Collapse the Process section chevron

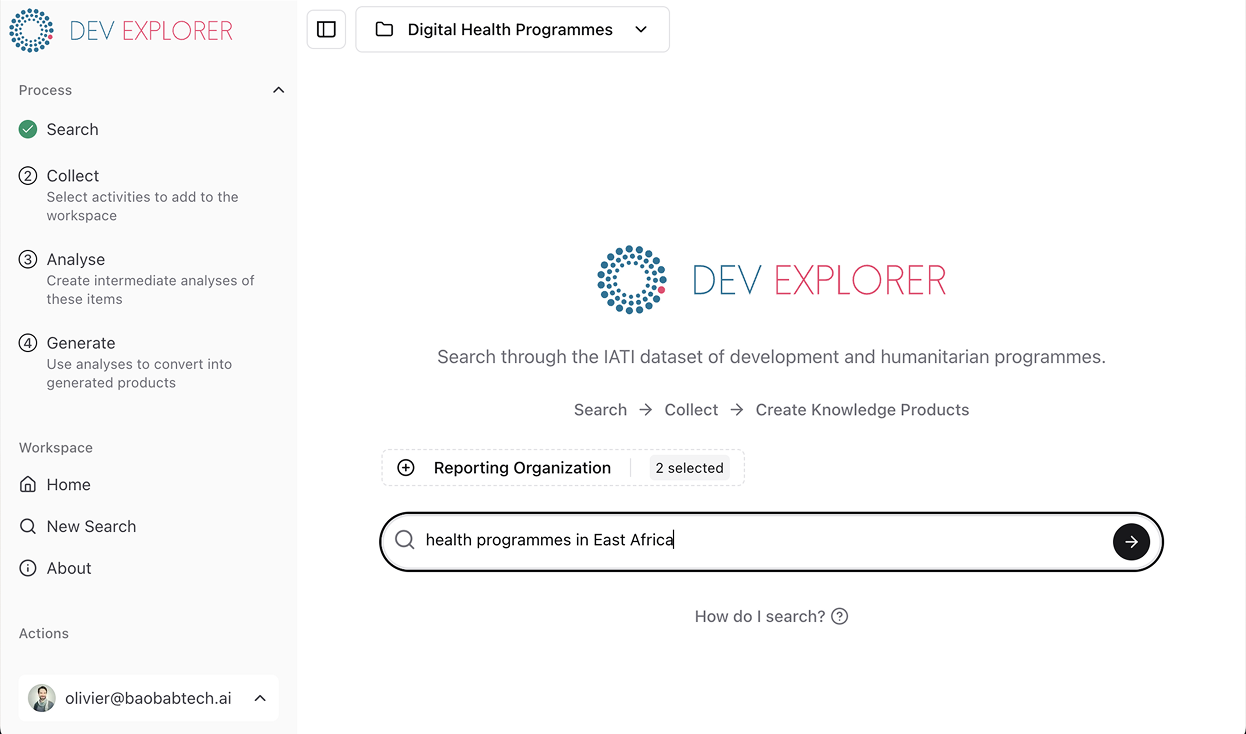(x=279, y=90)
